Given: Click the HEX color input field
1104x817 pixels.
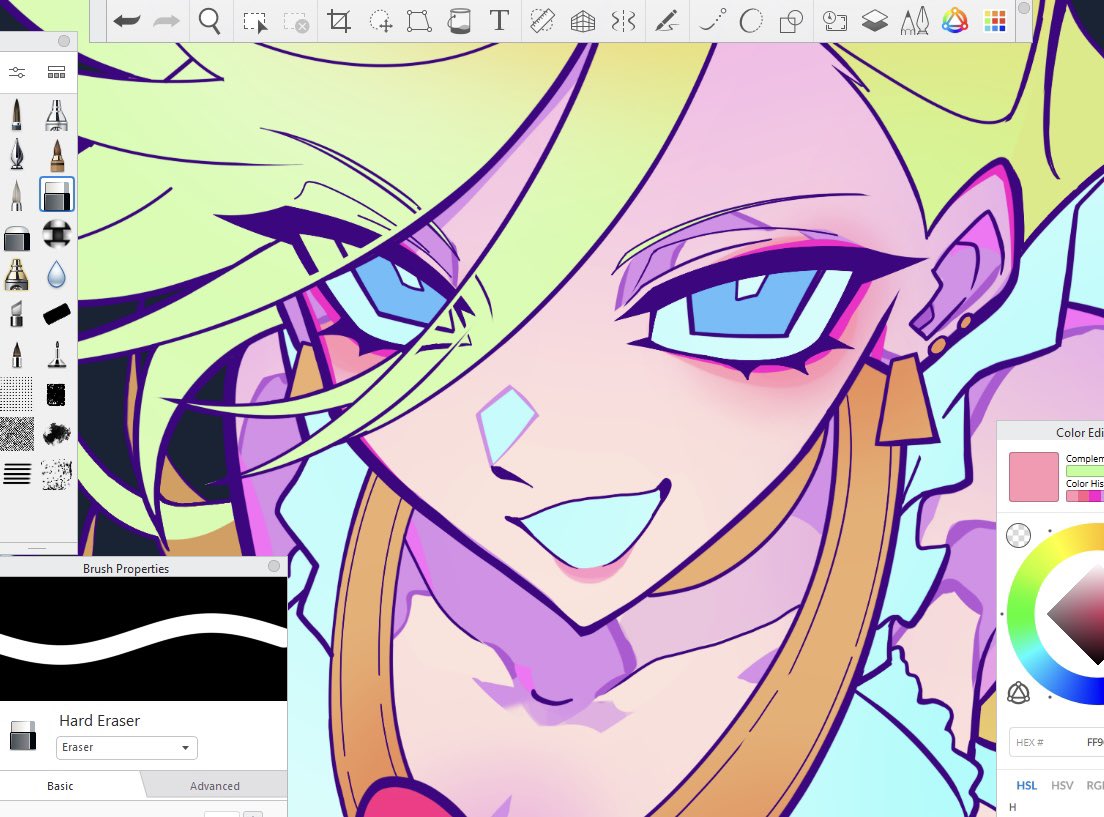Looking at the screenshot, I should pyautogui.click(x=1056, y=742).
